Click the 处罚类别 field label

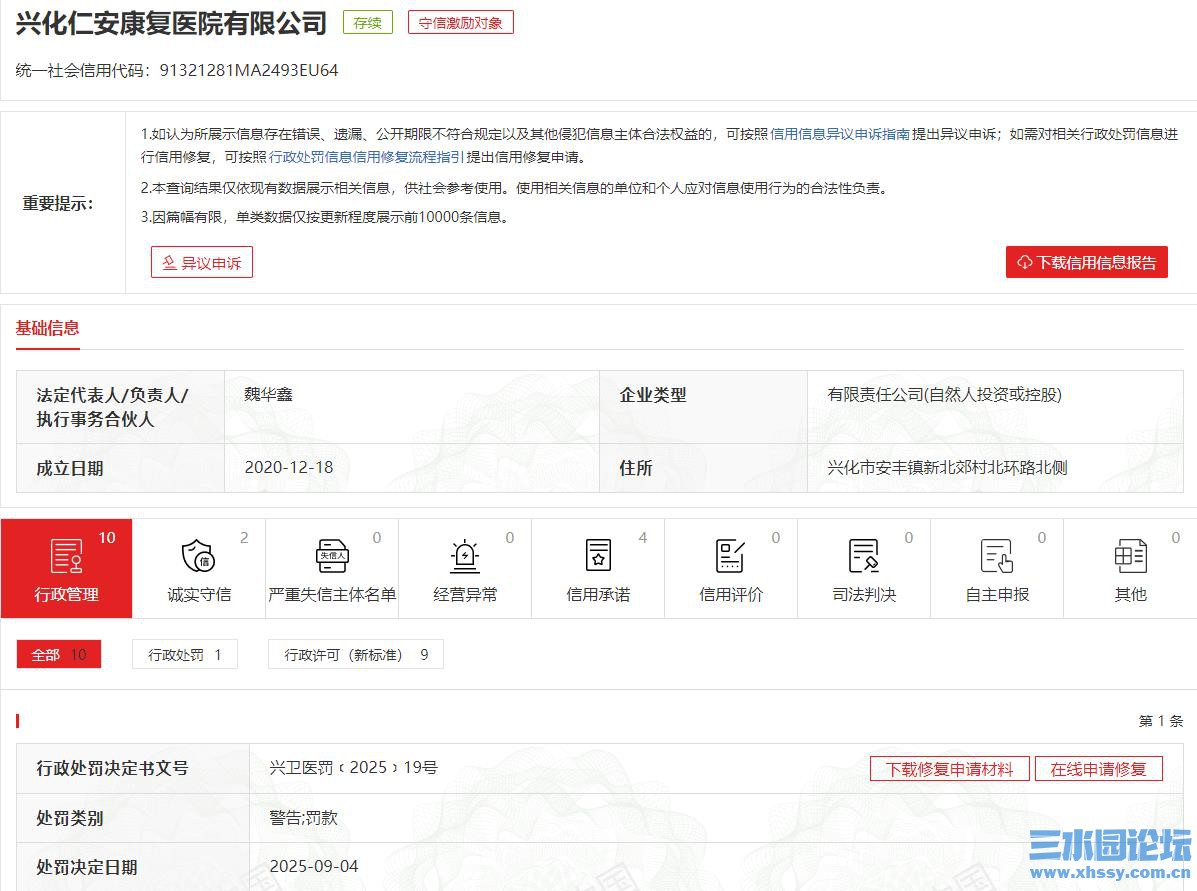click(x=69, y=818)
